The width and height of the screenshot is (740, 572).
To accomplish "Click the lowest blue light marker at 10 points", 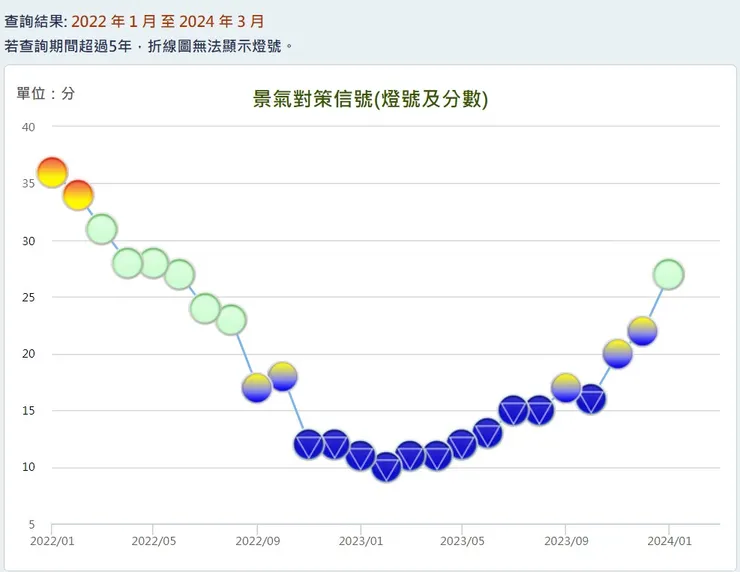I will tap(387, 467).
